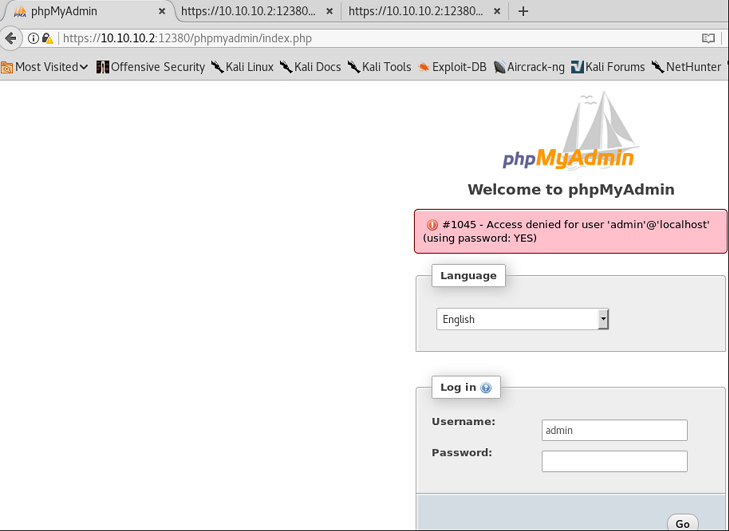Switch to the second https://10.10.10.2:12380 tab
The width and height of the screenshot is (729, 531).
257,11
